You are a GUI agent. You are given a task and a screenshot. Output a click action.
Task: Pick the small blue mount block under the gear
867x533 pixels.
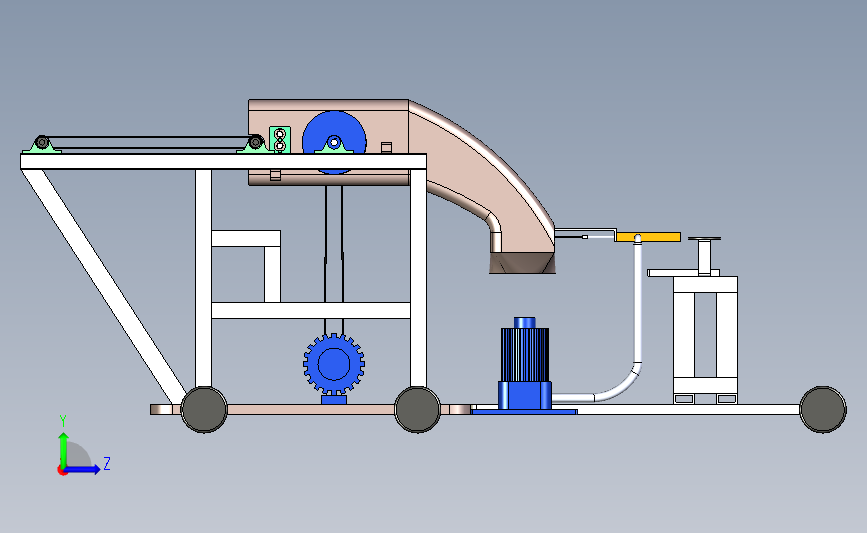(334, 399)
